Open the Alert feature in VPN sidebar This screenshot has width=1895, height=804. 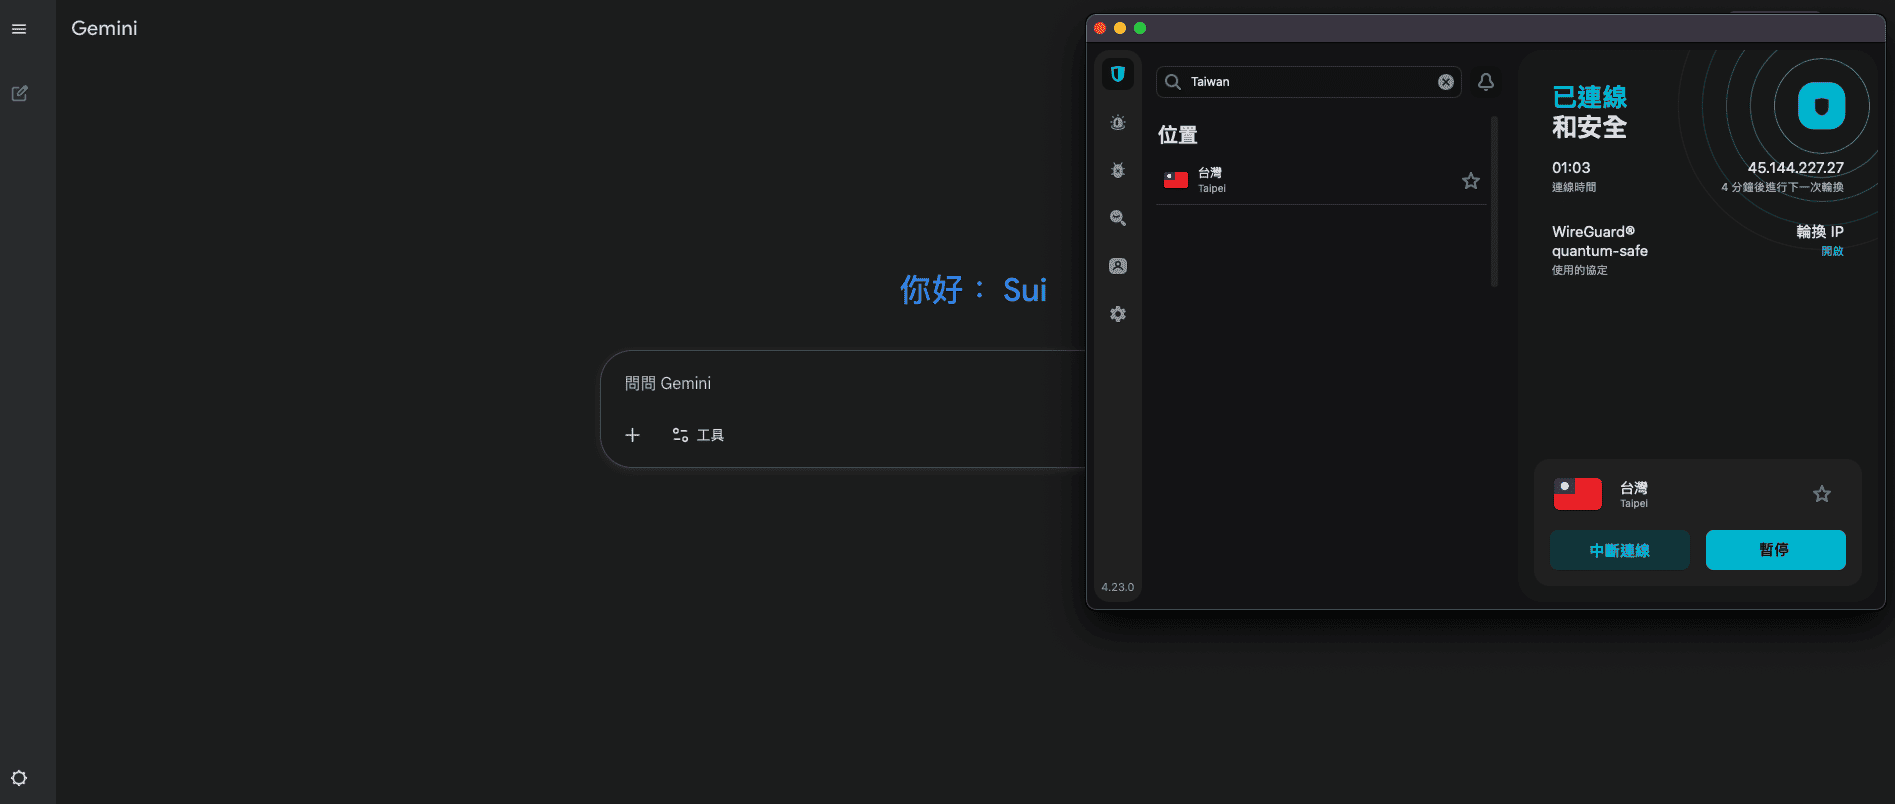click(x=1118, y=123)
